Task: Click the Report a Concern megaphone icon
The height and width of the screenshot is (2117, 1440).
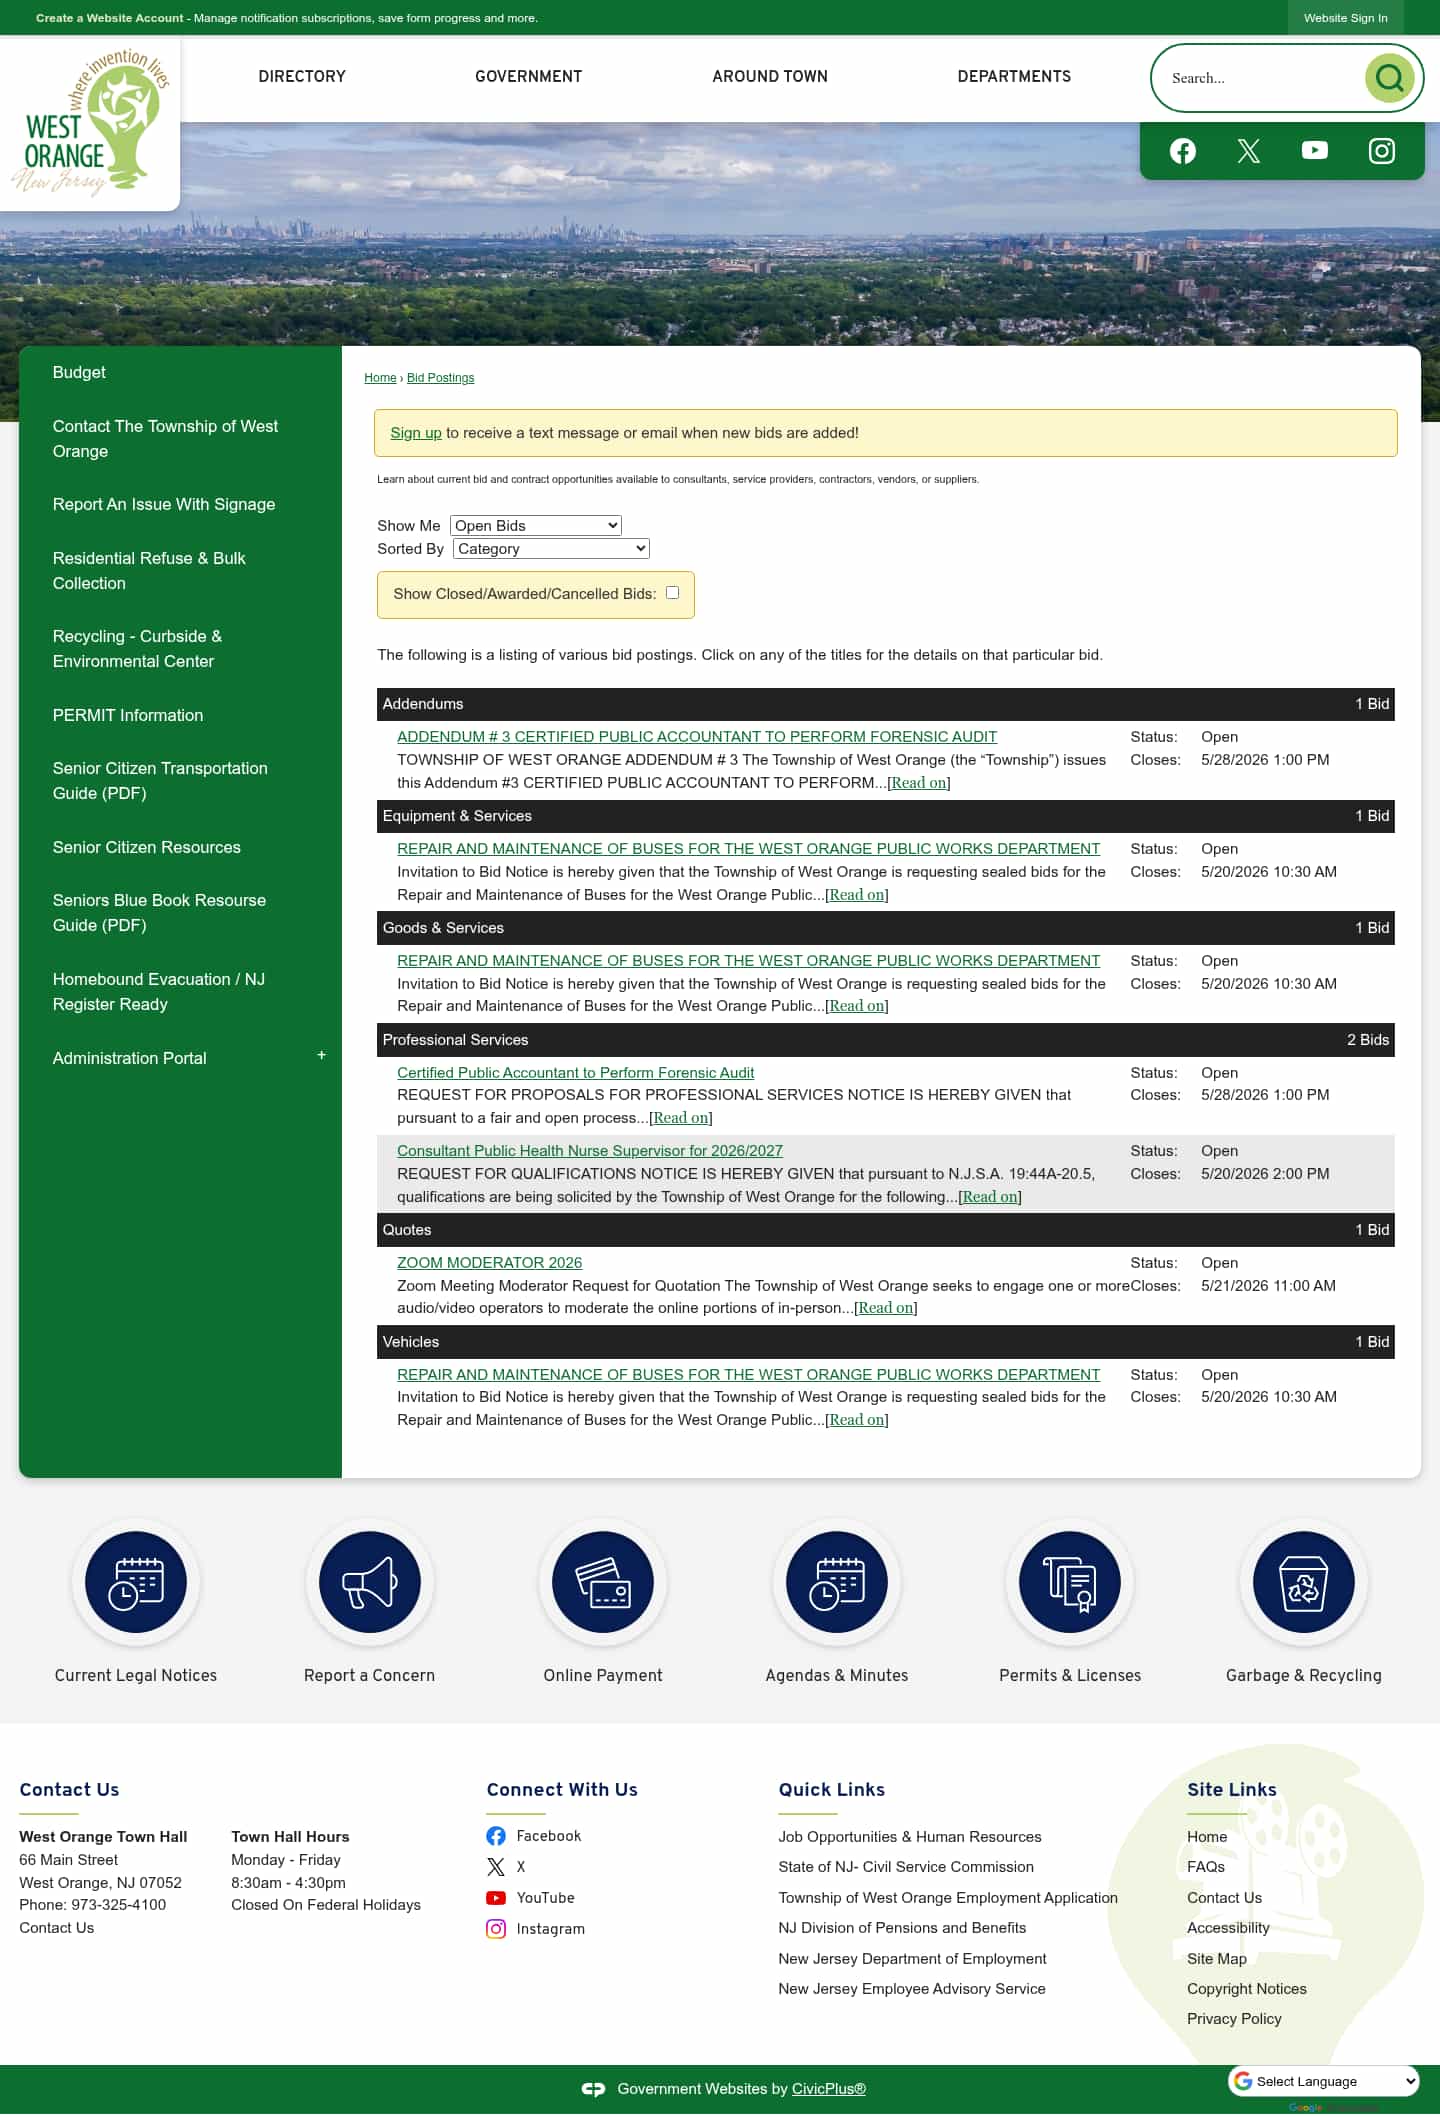Action: (370, 1582)
